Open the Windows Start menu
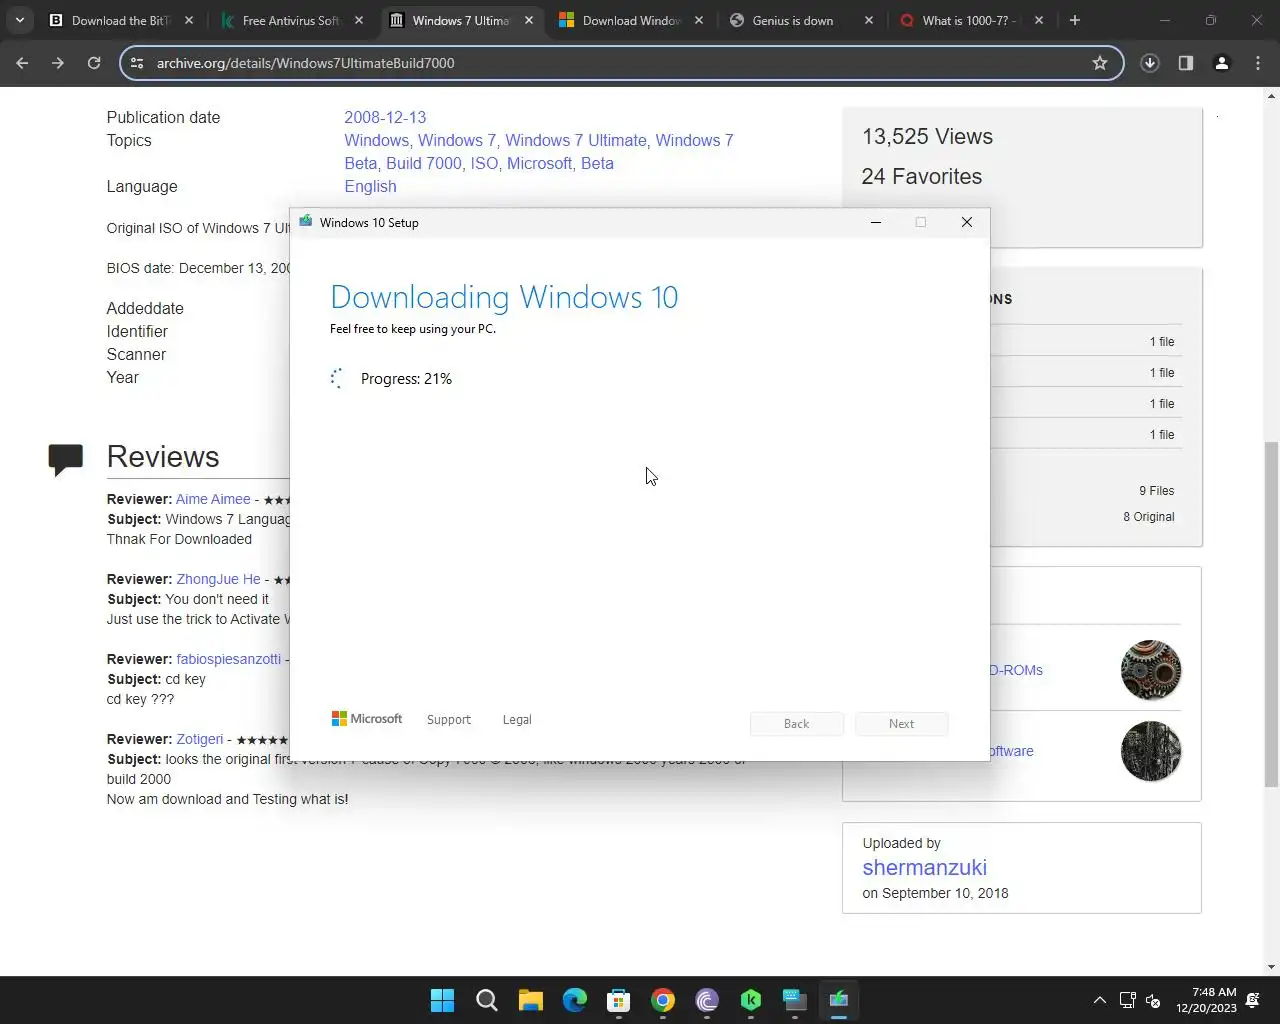 (x=442, y=1000)
